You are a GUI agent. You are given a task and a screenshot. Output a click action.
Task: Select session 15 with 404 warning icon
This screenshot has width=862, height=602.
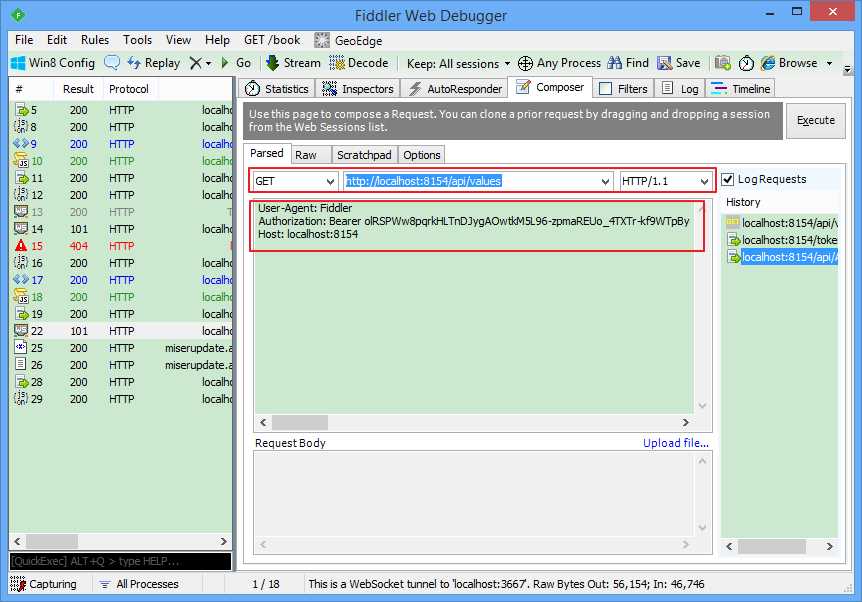point(21,246)
